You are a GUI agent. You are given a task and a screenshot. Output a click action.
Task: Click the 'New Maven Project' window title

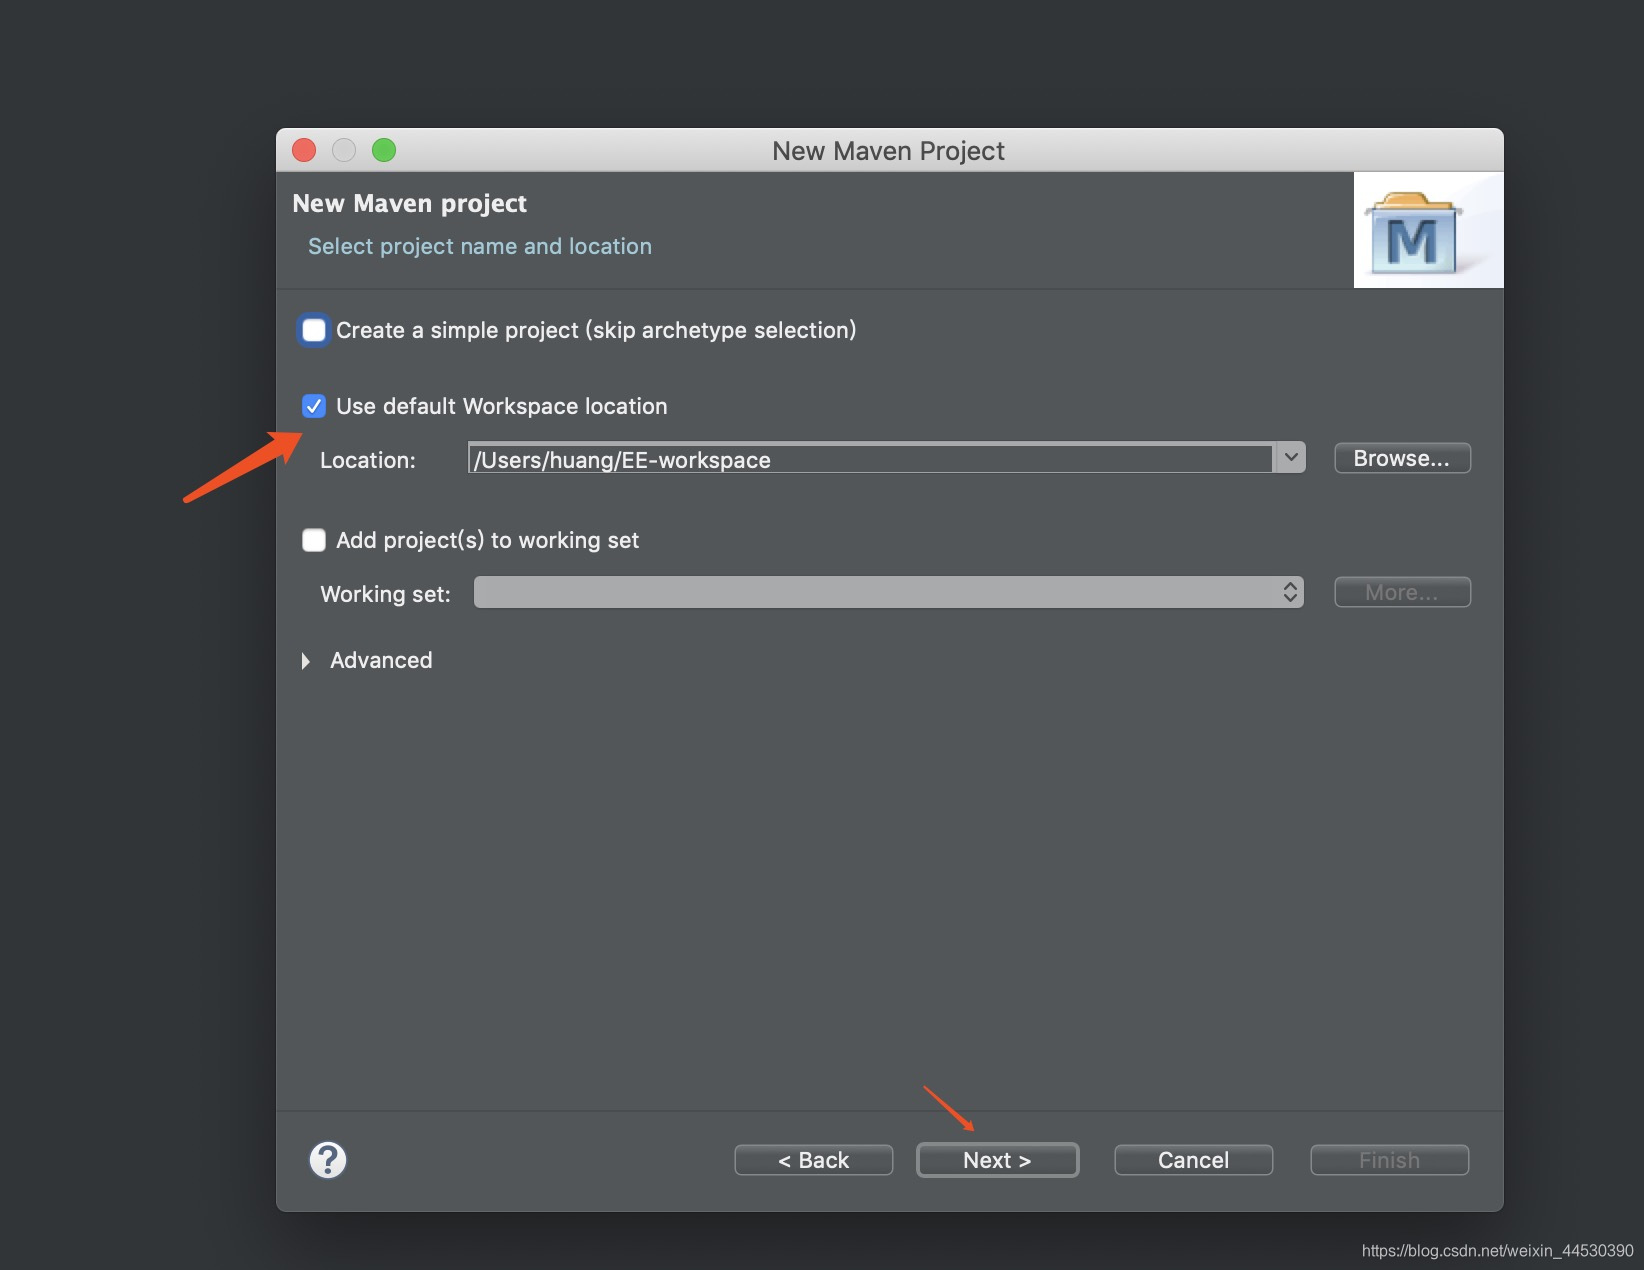pyautogui.click(x=888, y=151)
